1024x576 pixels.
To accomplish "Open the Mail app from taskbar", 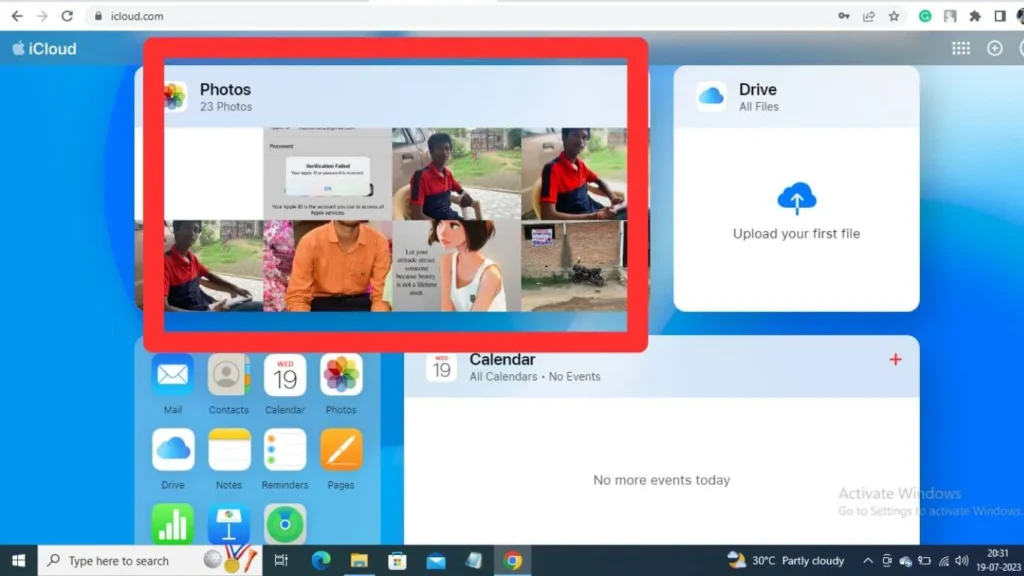I will pyautogui.click(x=436, y=560).
